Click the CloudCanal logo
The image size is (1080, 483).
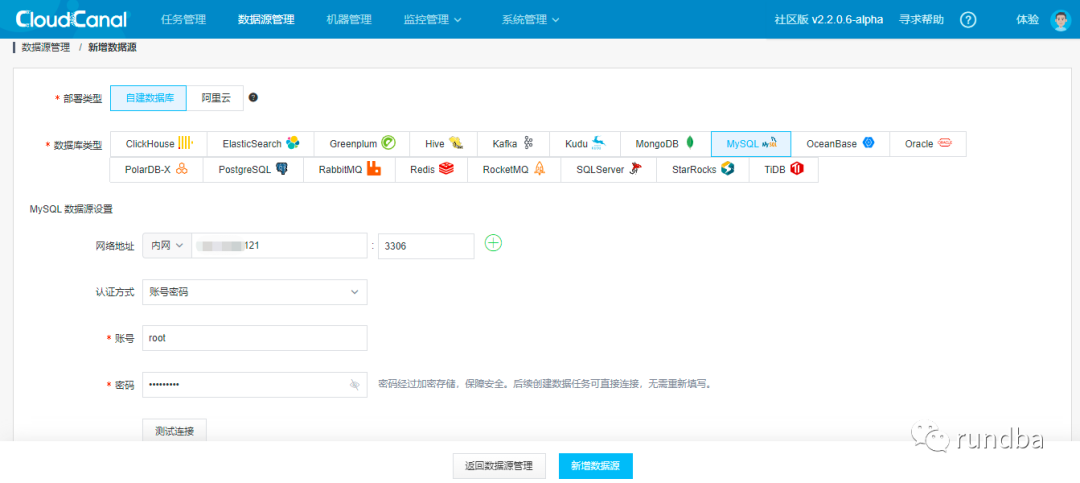tap(71, 19)
